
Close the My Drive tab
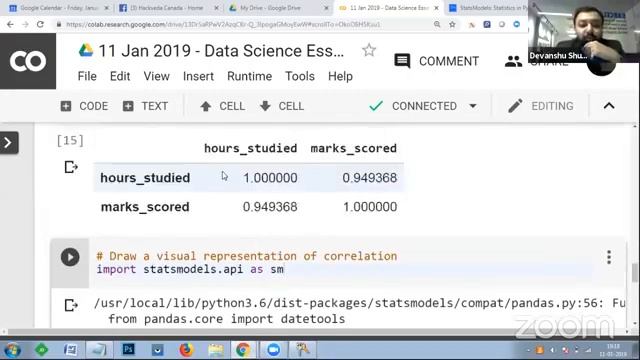[x=326, y=8]
